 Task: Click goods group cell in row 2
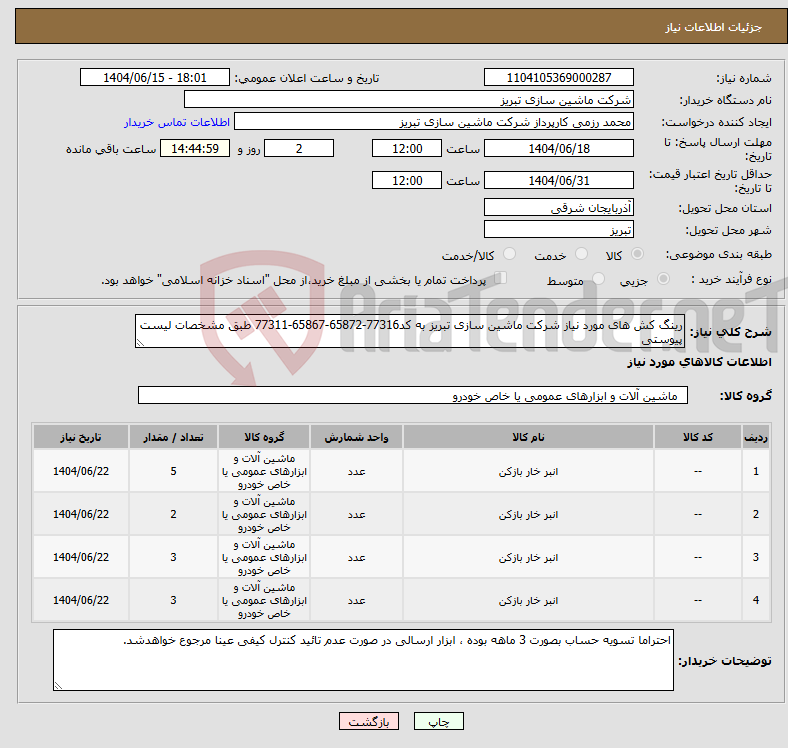[264, 514]
